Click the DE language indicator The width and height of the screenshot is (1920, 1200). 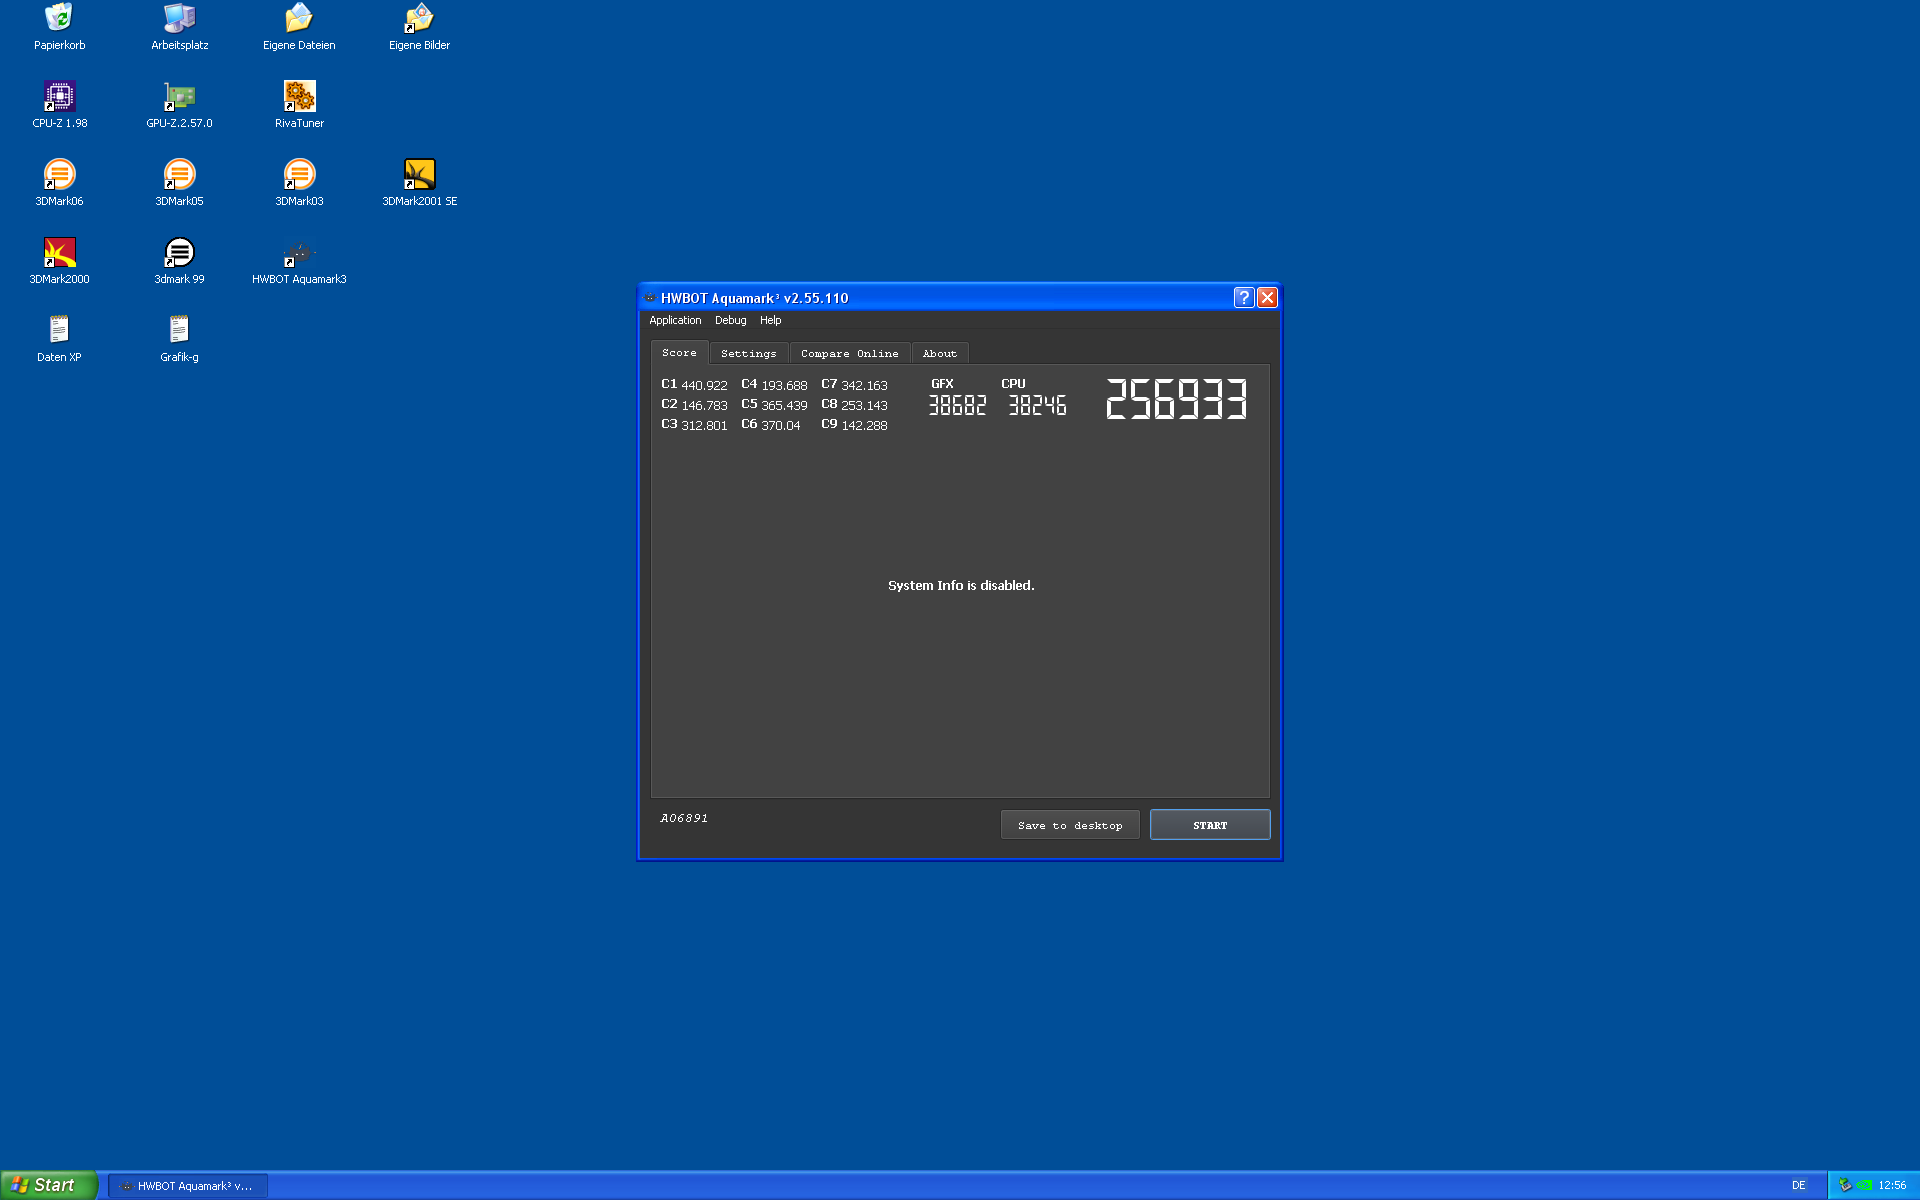point(1798,1186)
